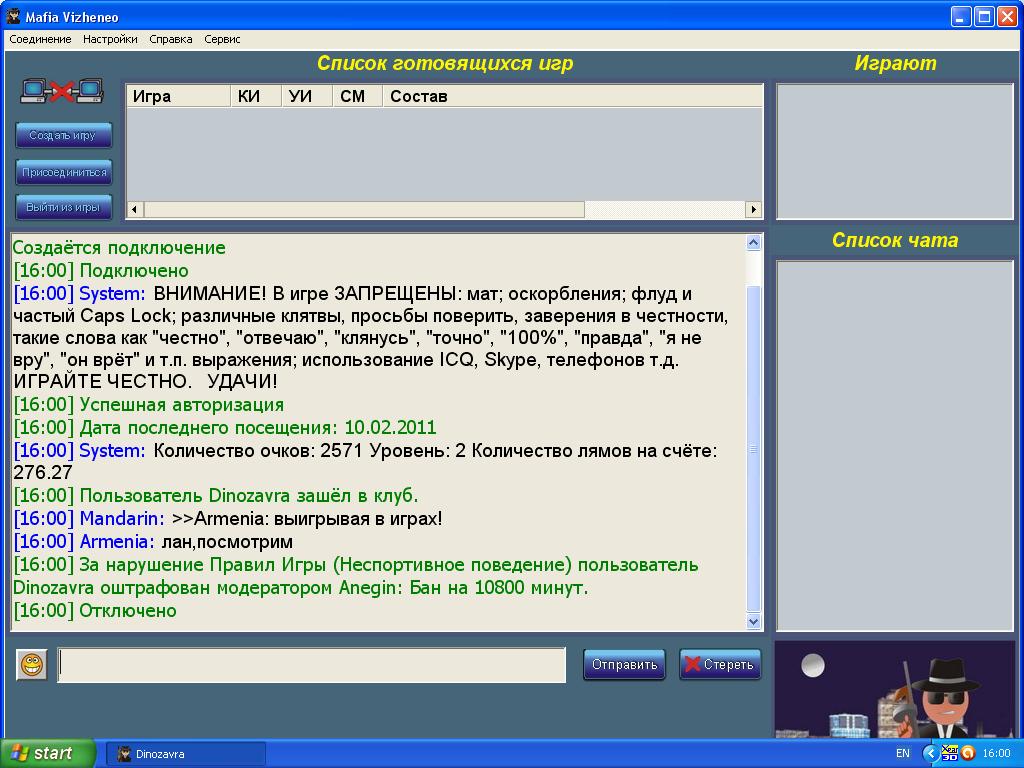Click the 'Подключено' chat line

101,270
